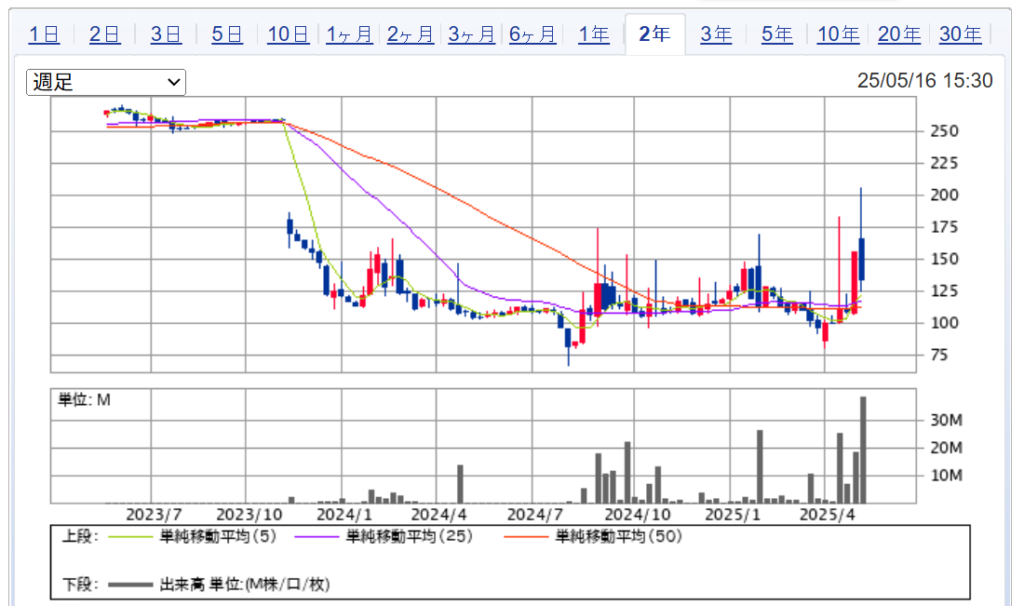Select the 3日 time range tab

coord(166,34)
